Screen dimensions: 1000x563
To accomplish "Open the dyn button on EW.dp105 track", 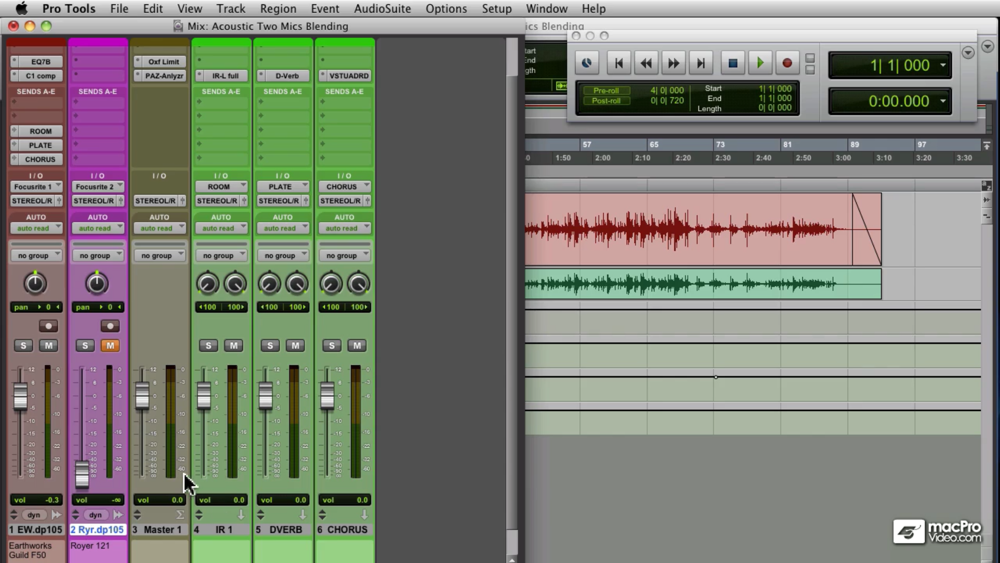I will coord(34,515).
